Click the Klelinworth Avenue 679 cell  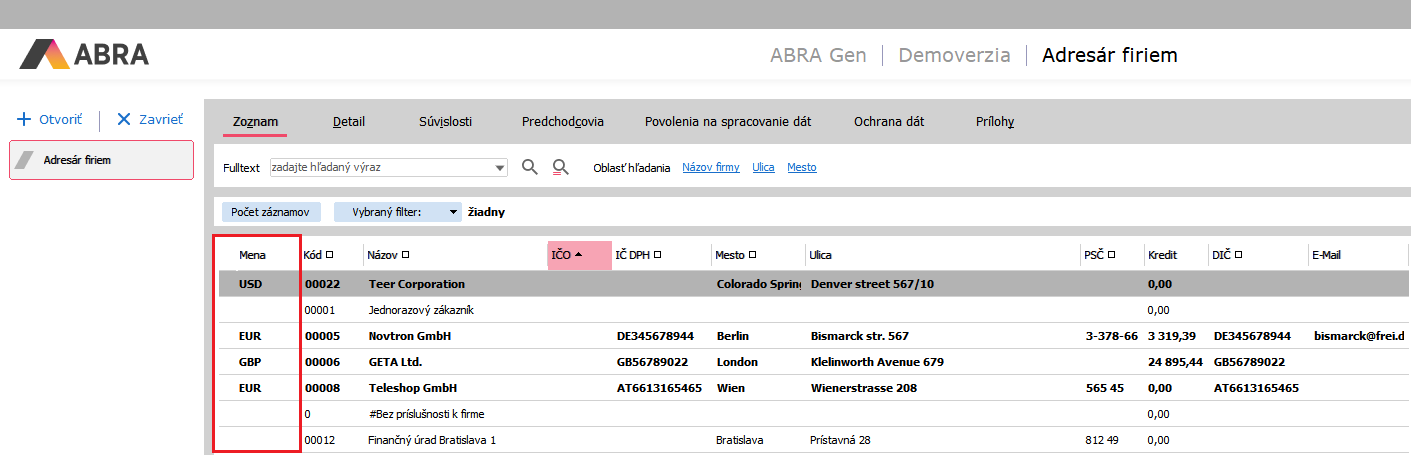pyautogui.click(x=877, y=362)
